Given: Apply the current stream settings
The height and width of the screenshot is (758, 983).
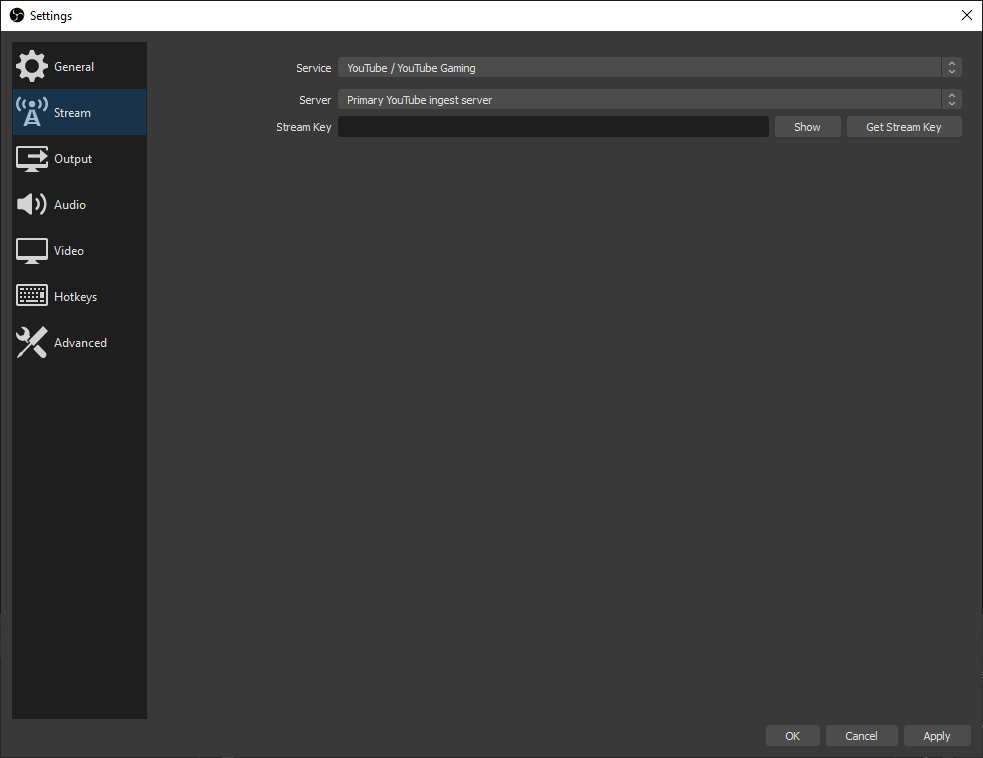Looking at the screenshot, I should [937, 735].
